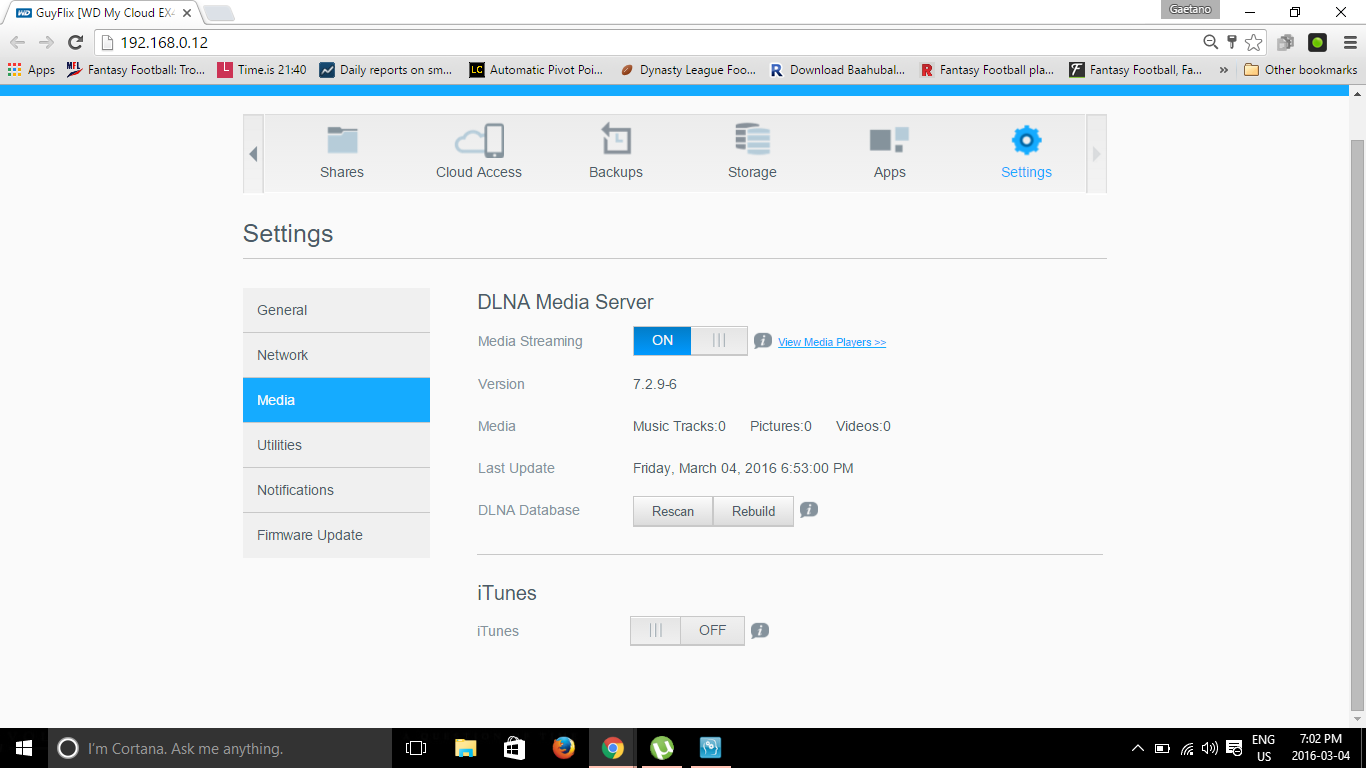Click the ENG US language indicator
This screenshot has width=1366, height=768.
pos(1263,748)
